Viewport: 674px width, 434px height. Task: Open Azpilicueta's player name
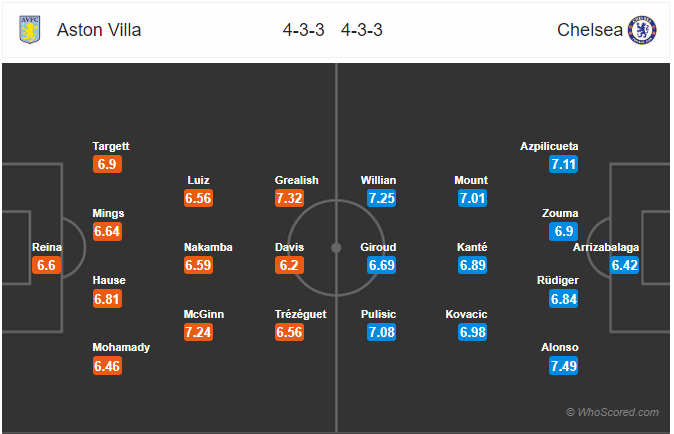549,147
